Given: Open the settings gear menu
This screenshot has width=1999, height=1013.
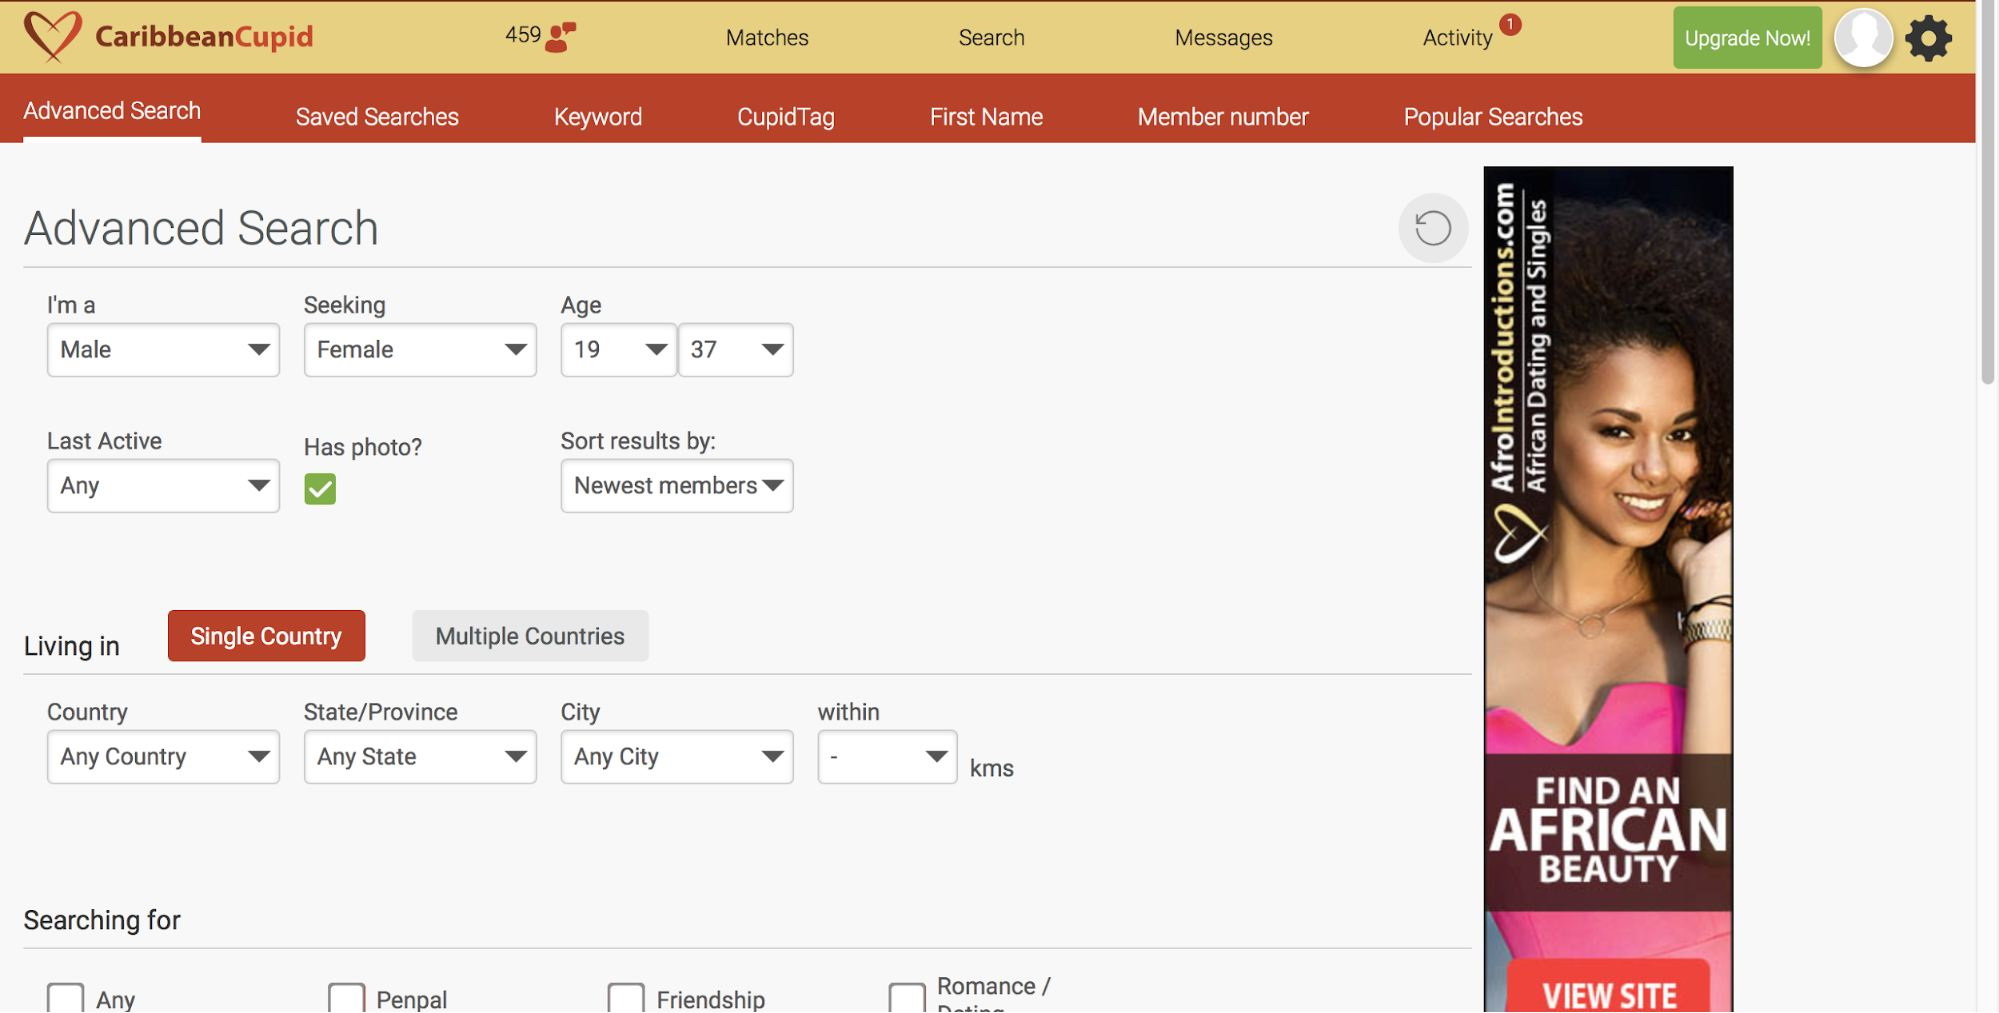Looking at the screenshot, I should pyautogui.click(x=1928, y=39).
